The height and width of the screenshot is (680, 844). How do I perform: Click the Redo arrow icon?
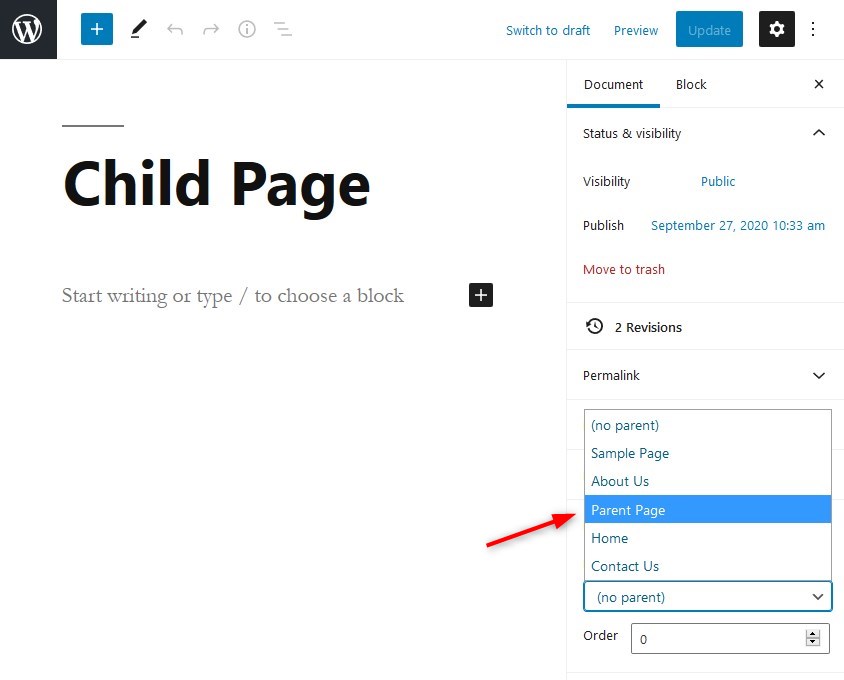211,29
